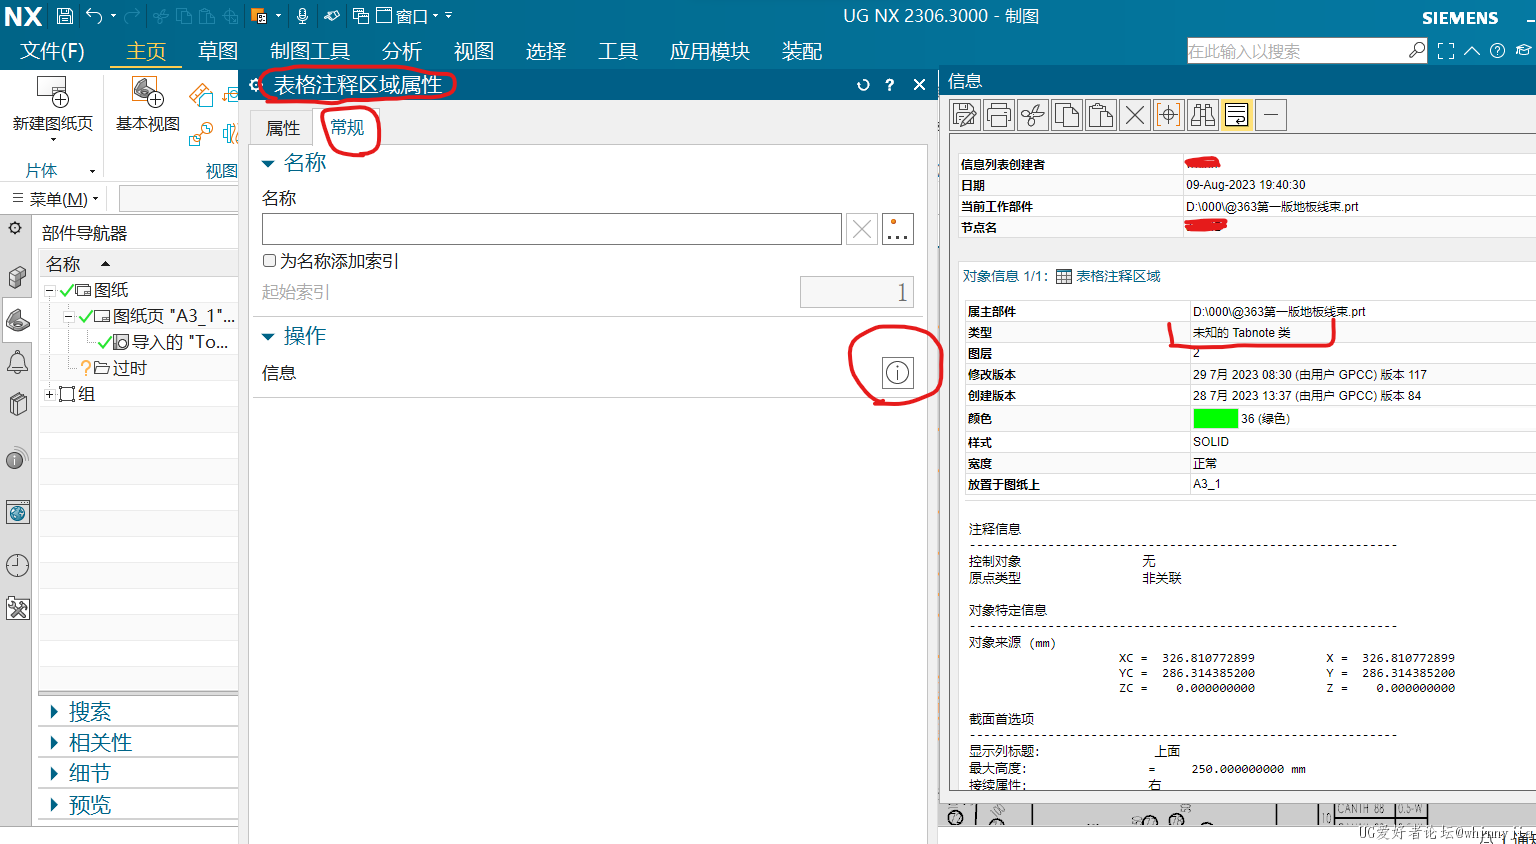Delete contents with X in 信息 toolbar
Viewport: 1536px width, 844px height.
1135,115
